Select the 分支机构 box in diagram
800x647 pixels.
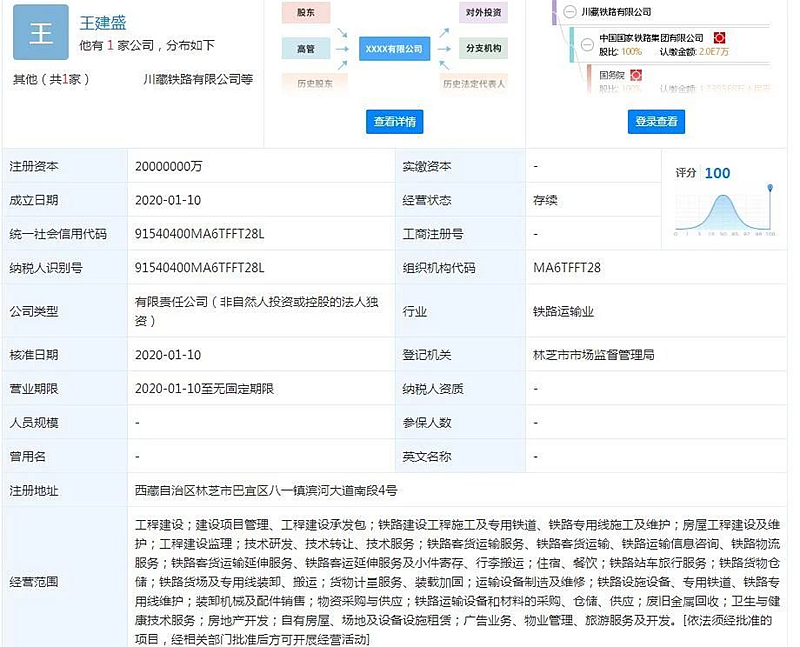pyautogui.click(x=484, y=48)
